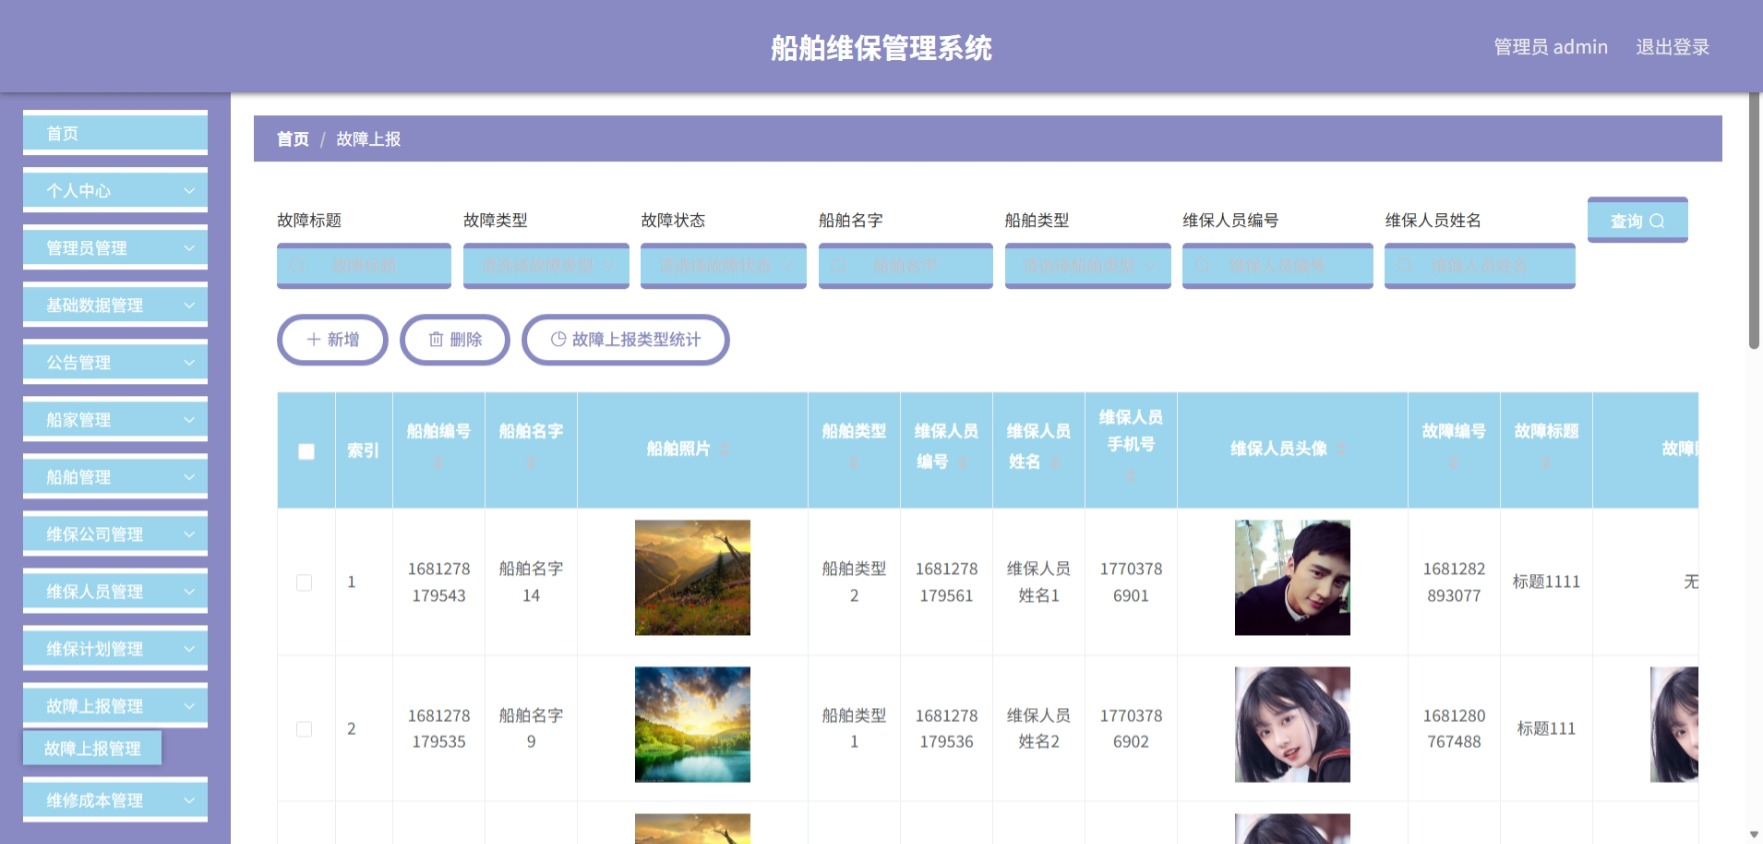Click cell 1681278 179535

tap(438, 729)
